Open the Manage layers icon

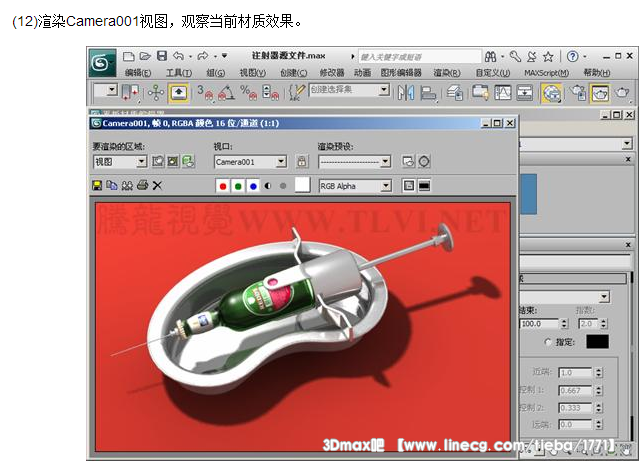tap(455, 93)
